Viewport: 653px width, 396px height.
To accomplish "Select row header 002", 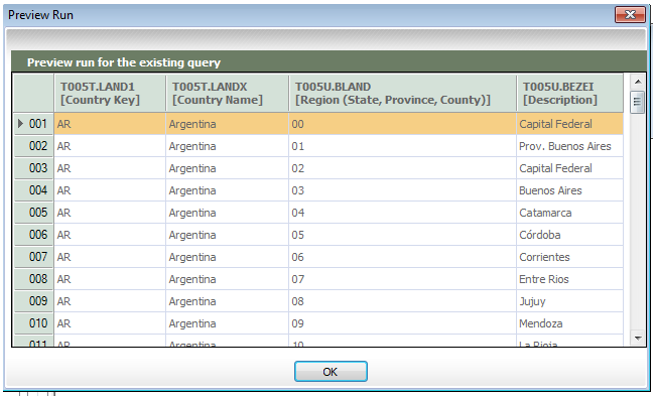I will 34,146.
